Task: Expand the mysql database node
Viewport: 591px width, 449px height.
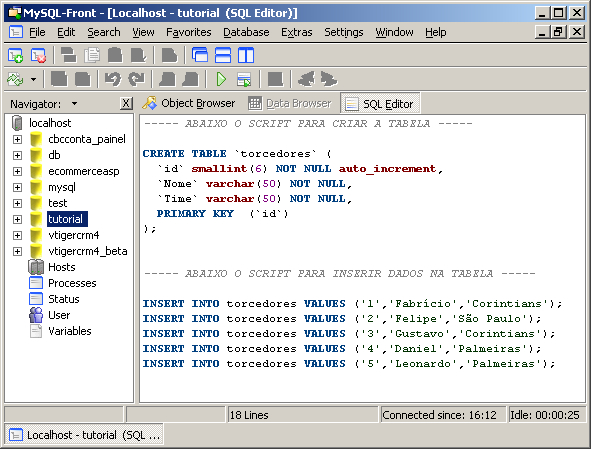Action: click(17, 187)
